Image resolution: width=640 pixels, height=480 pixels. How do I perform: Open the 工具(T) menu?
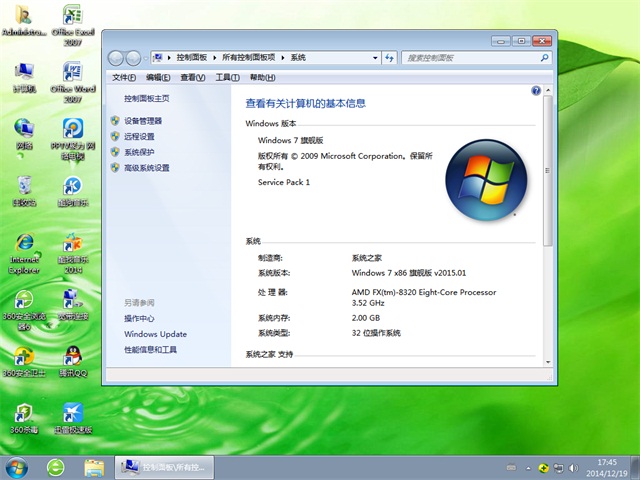coord(227,77)
